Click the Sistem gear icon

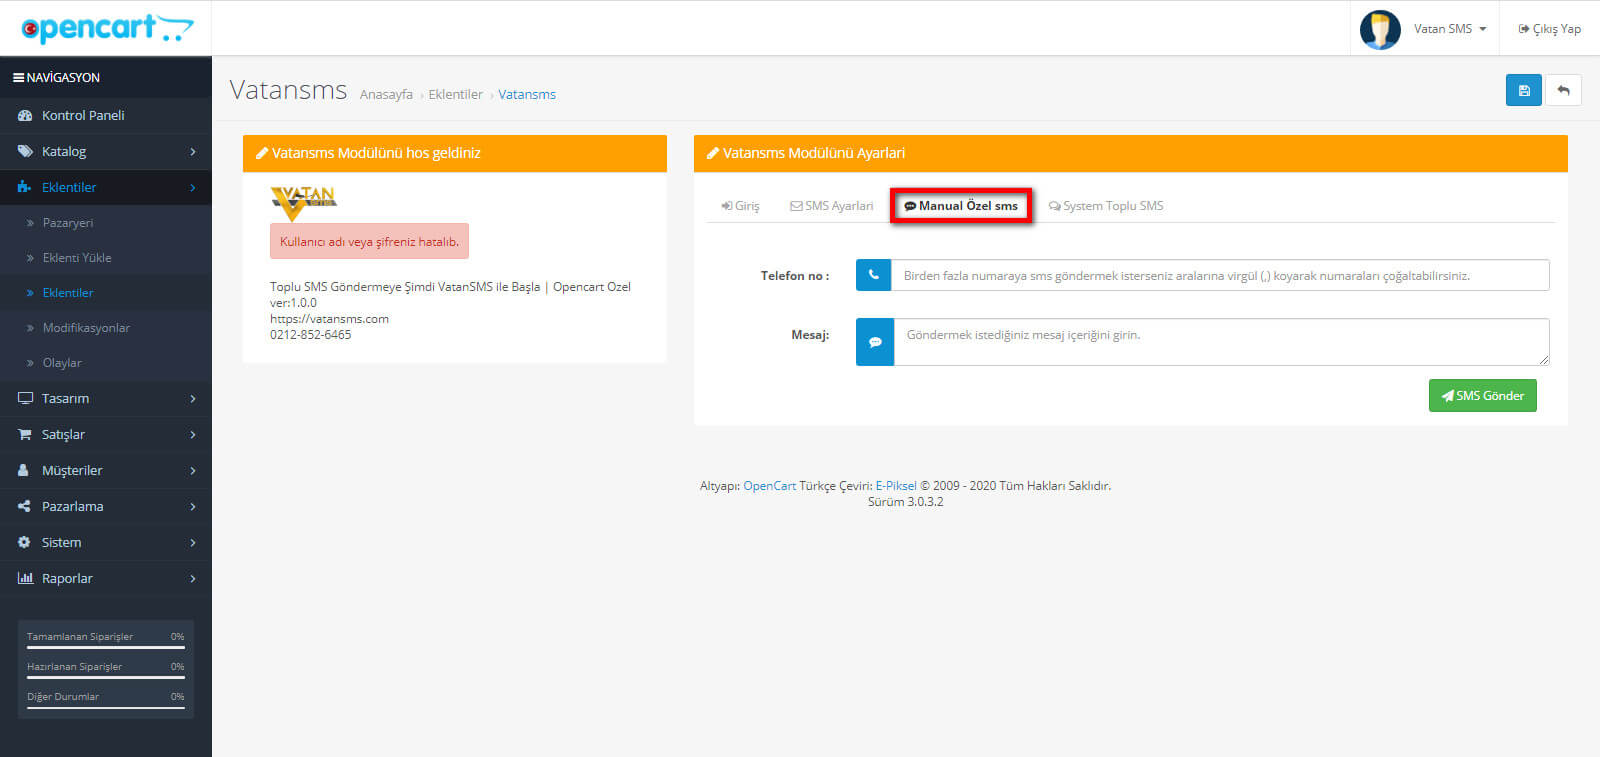tap(24, 542)
